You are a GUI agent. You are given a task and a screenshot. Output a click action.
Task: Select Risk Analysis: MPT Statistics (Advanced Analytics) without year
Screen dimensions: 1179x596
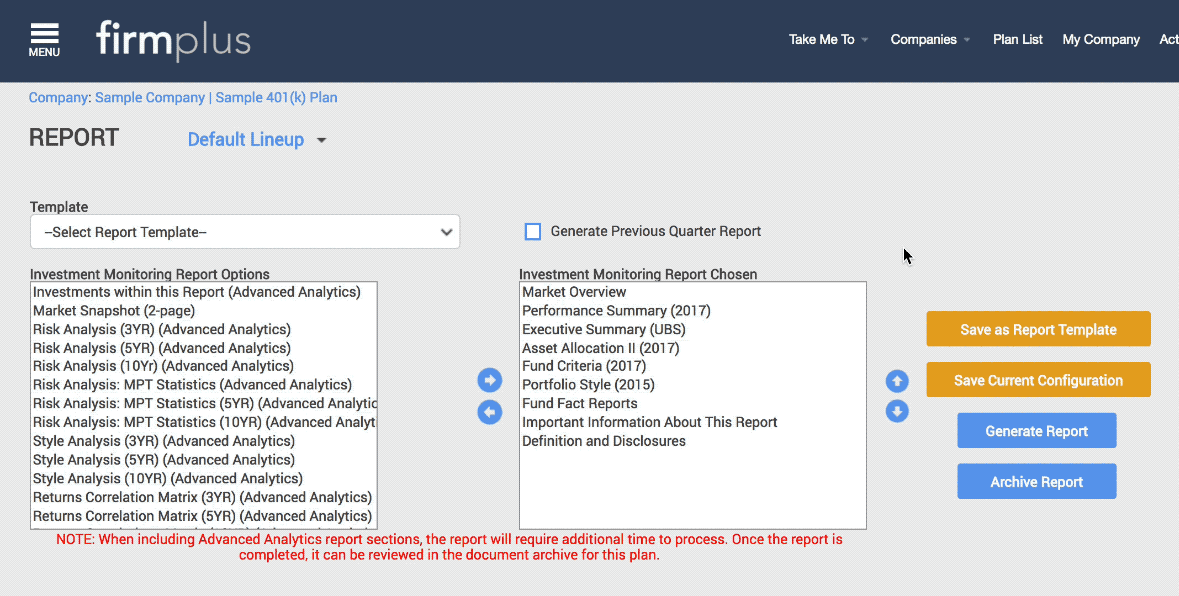[204, 385]
